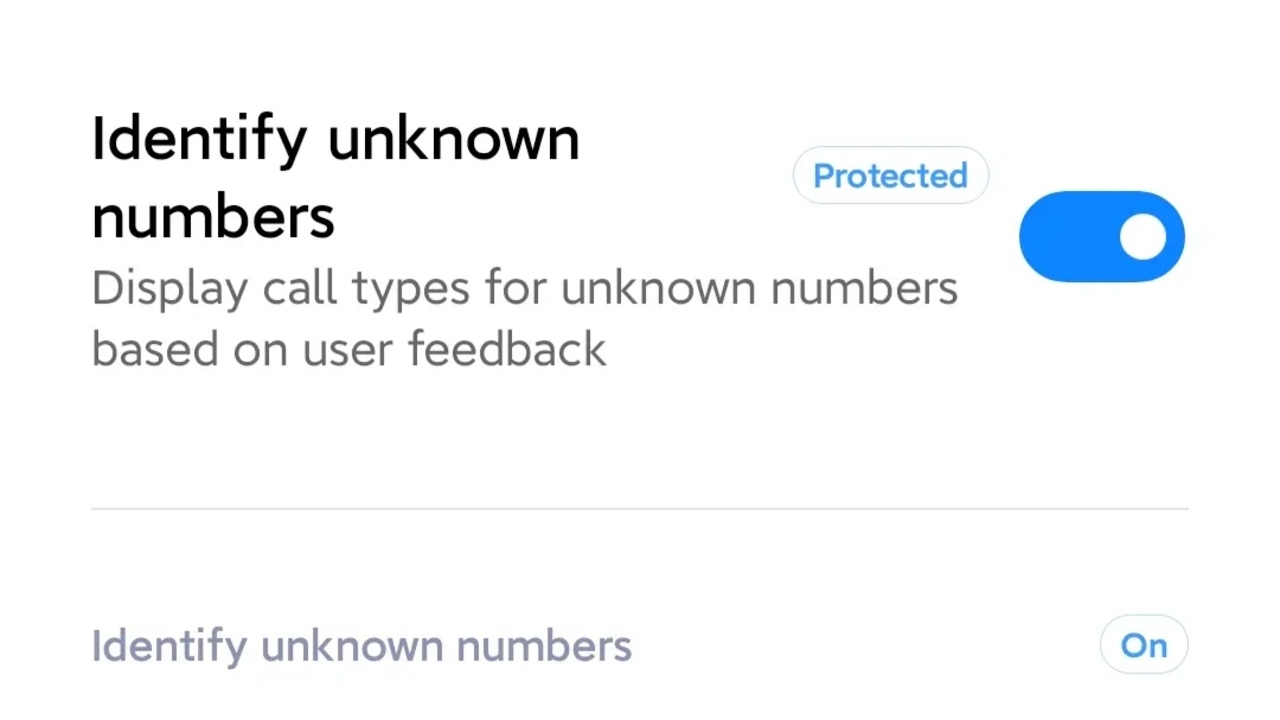Screen dimensions: 1280x720
Task: Toggle off Identify unknown numbers switch
Action: 1101,237
